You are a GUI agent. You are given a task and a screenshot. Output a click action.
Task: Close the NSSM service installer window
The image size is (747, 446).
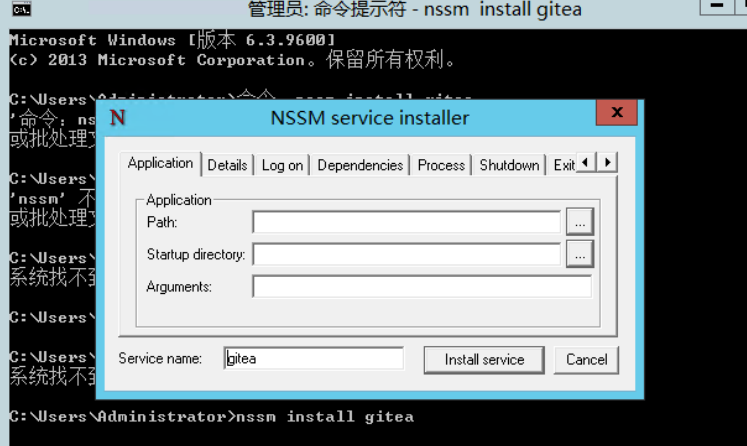point(616,112)
